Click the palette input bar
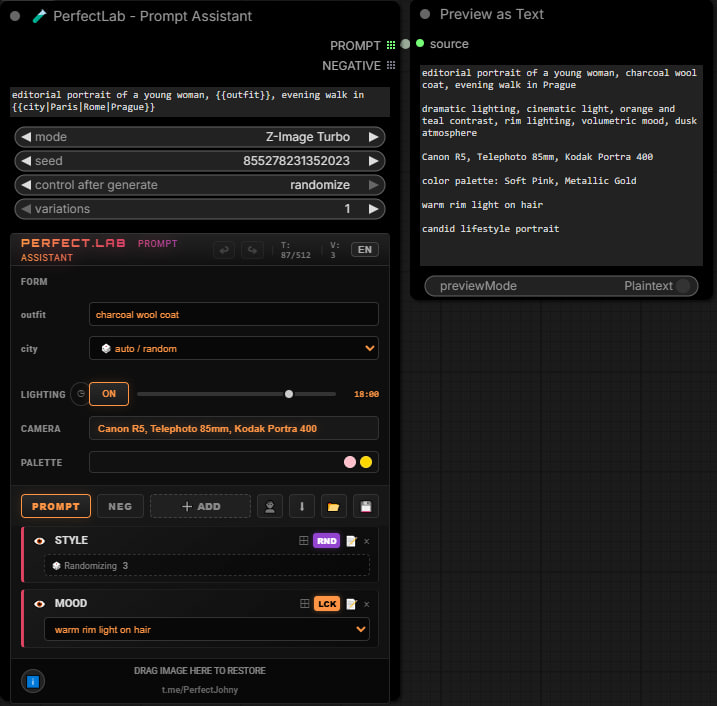This screenshot has width=717, height=706. coord(234,462)
